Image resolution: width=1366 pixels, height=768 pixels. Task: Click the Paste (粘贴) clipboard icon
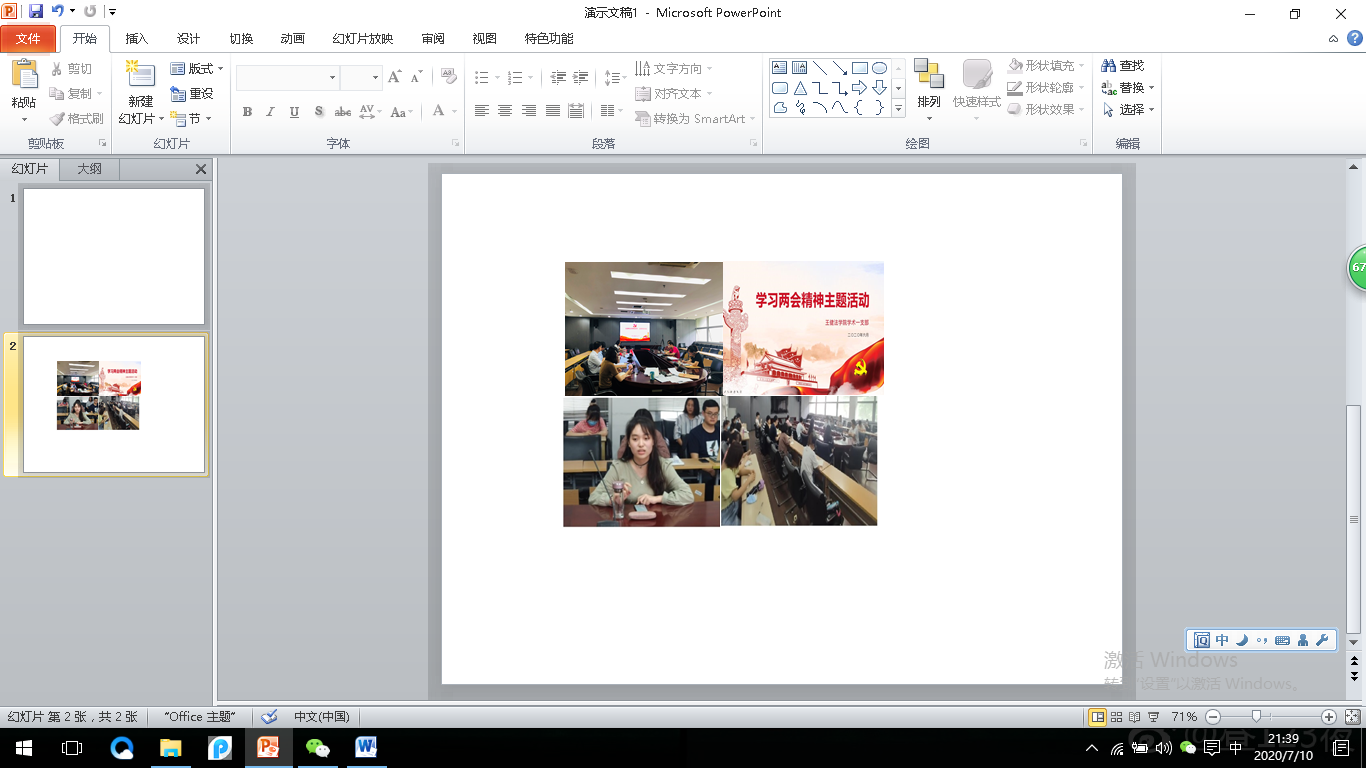click(24, 76)
